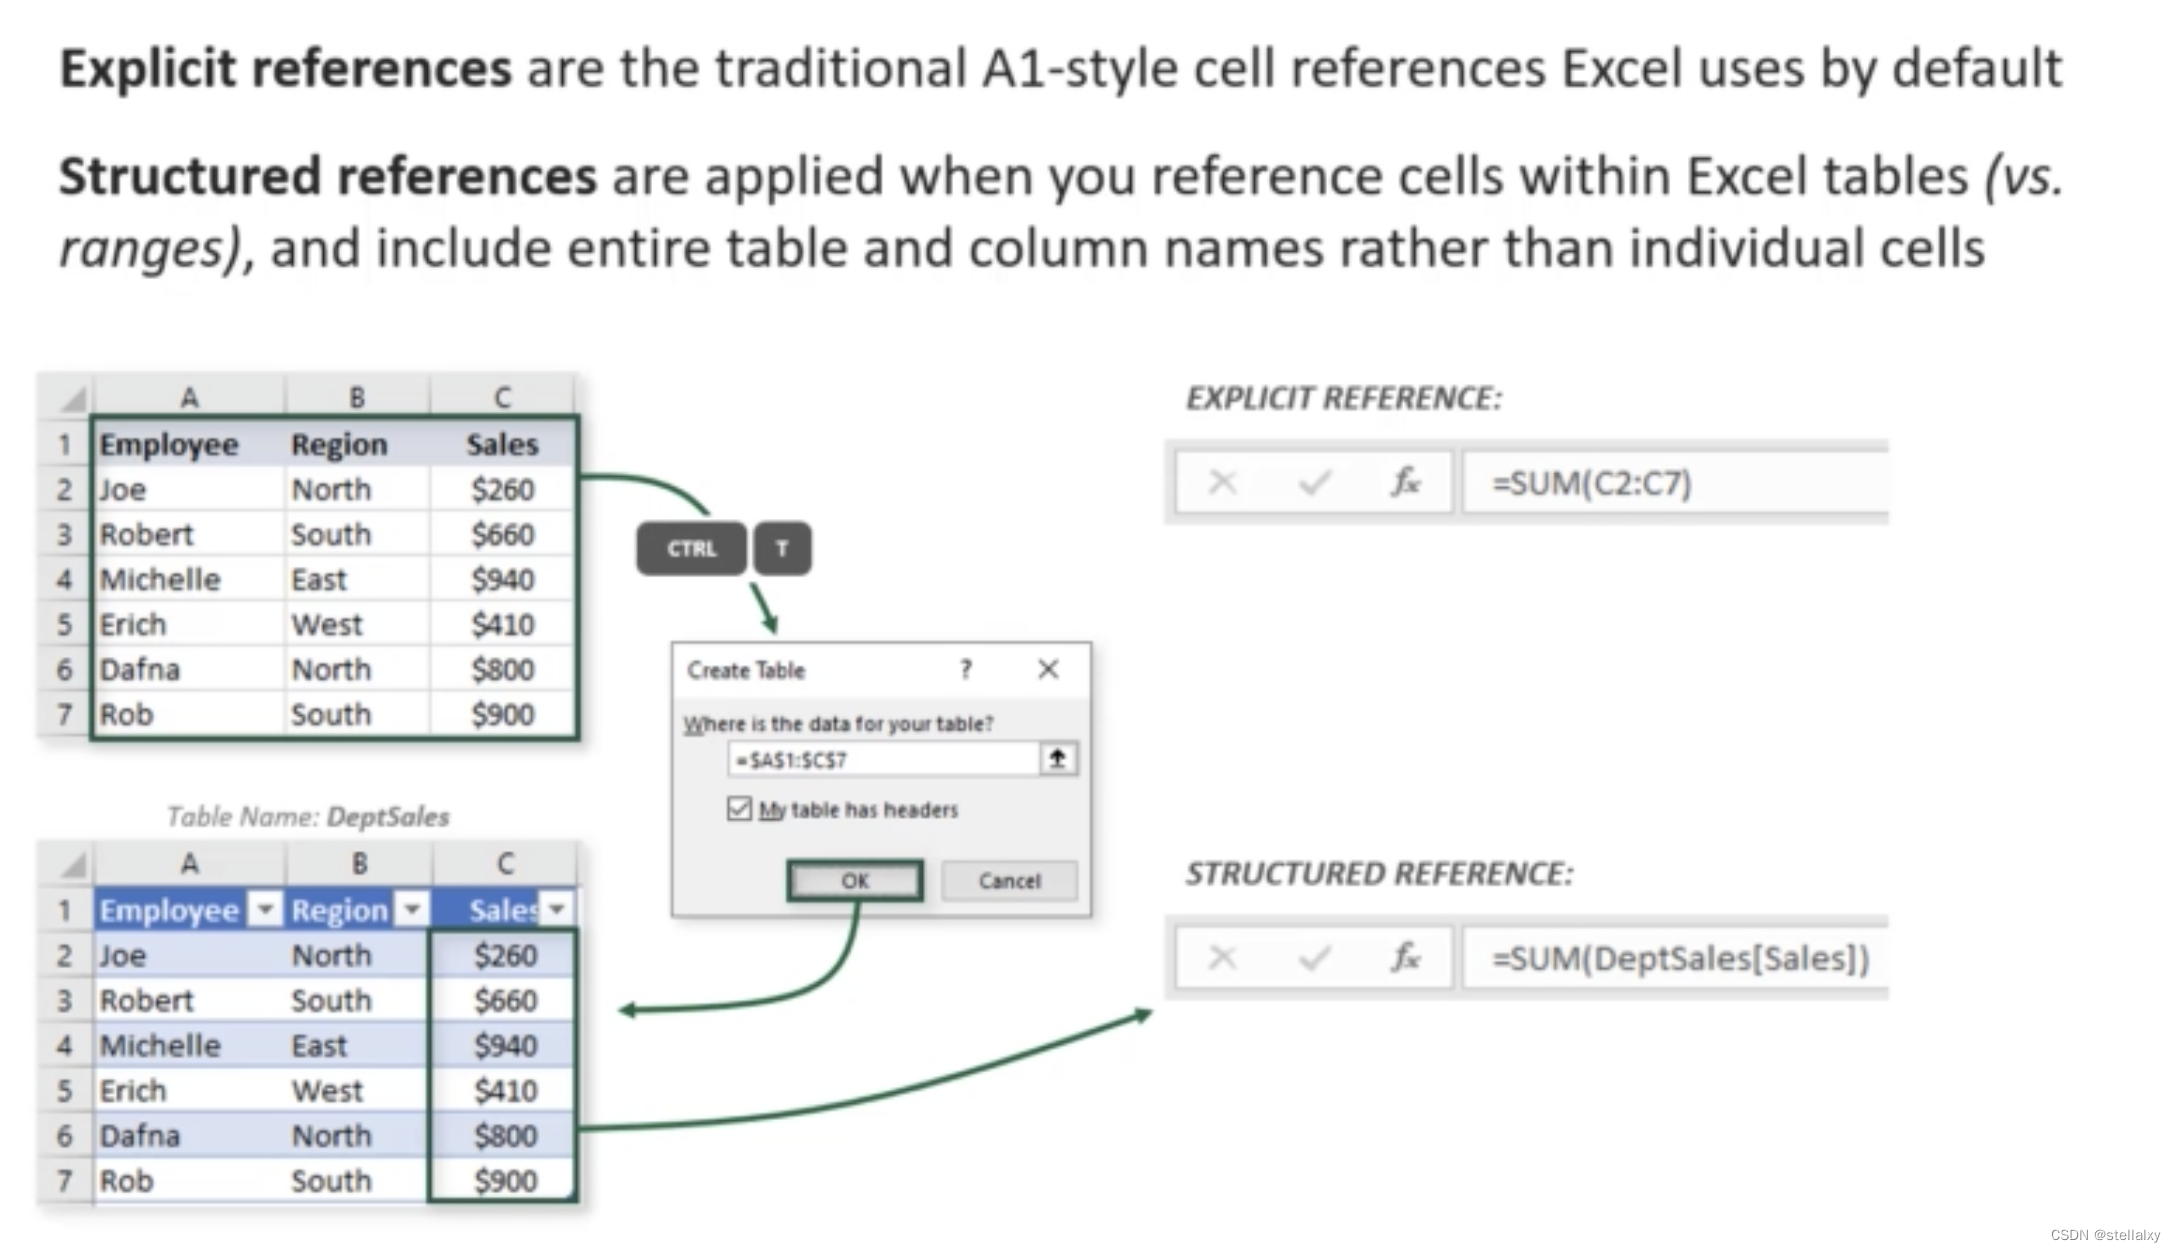Click the X cancel icon on the structured reference bar
The width and height of the screenshot is (2176, 1252).
[x=1222, y=958]
